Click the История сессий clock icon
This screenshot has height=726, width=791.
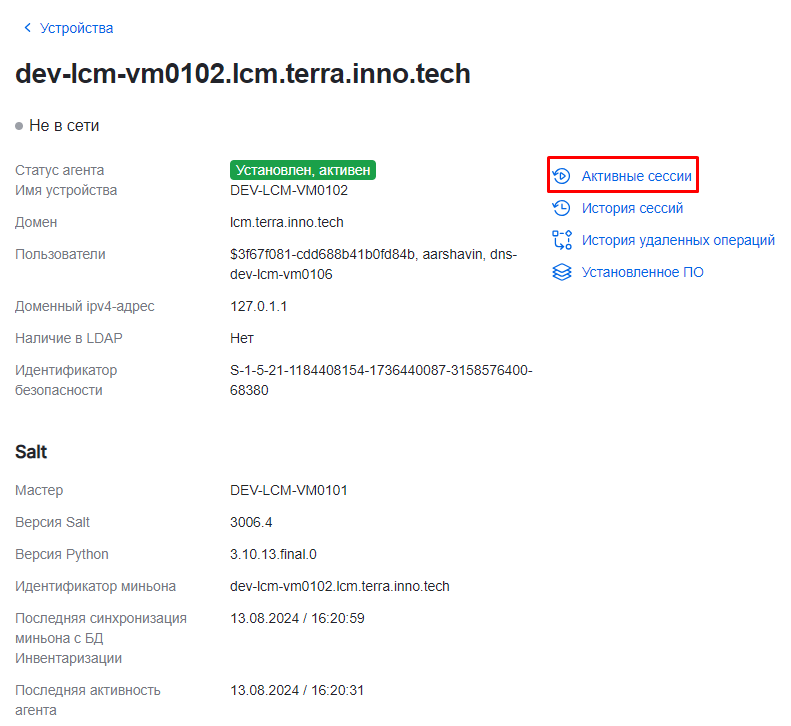click(x=562, y=208)
